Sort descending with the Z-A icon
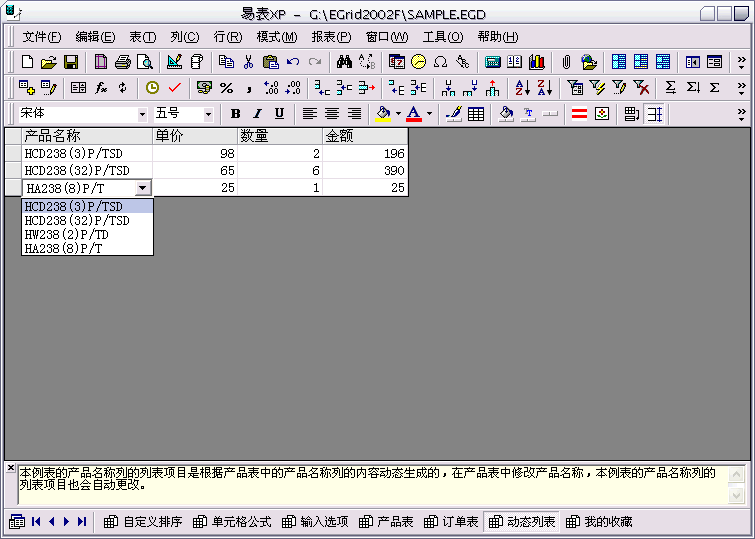 pos(545,88)
